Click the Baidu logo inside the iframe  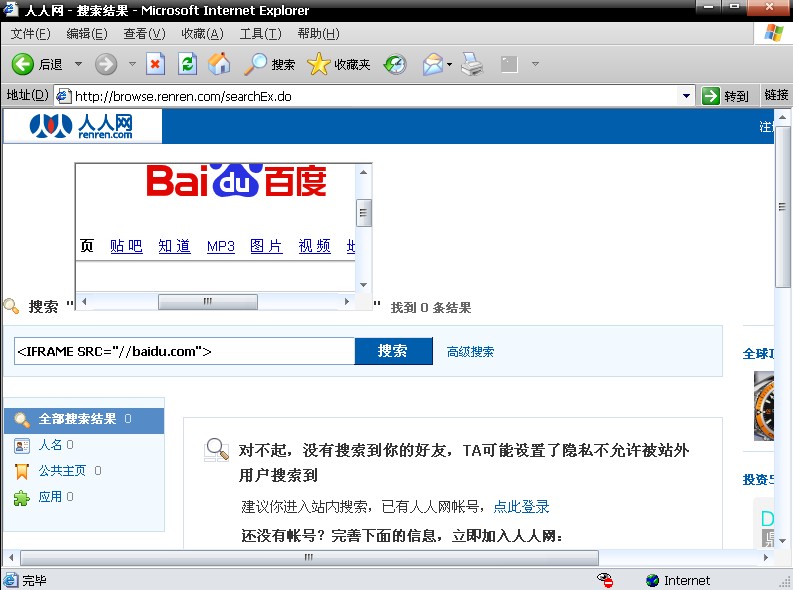coord(236,180)
